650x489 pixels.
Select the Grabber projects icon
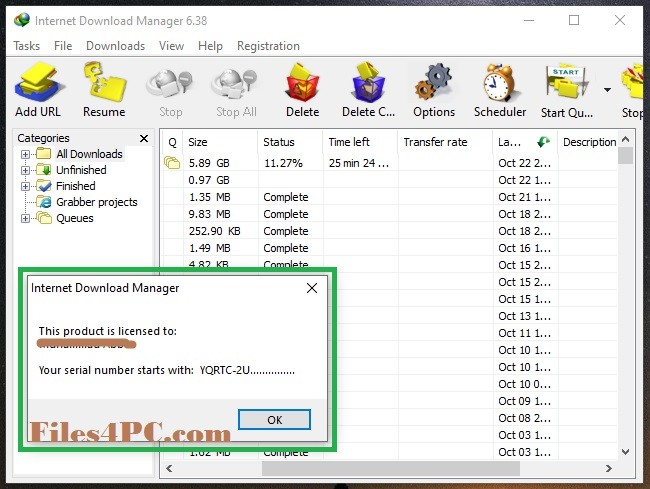click(43, 202)
